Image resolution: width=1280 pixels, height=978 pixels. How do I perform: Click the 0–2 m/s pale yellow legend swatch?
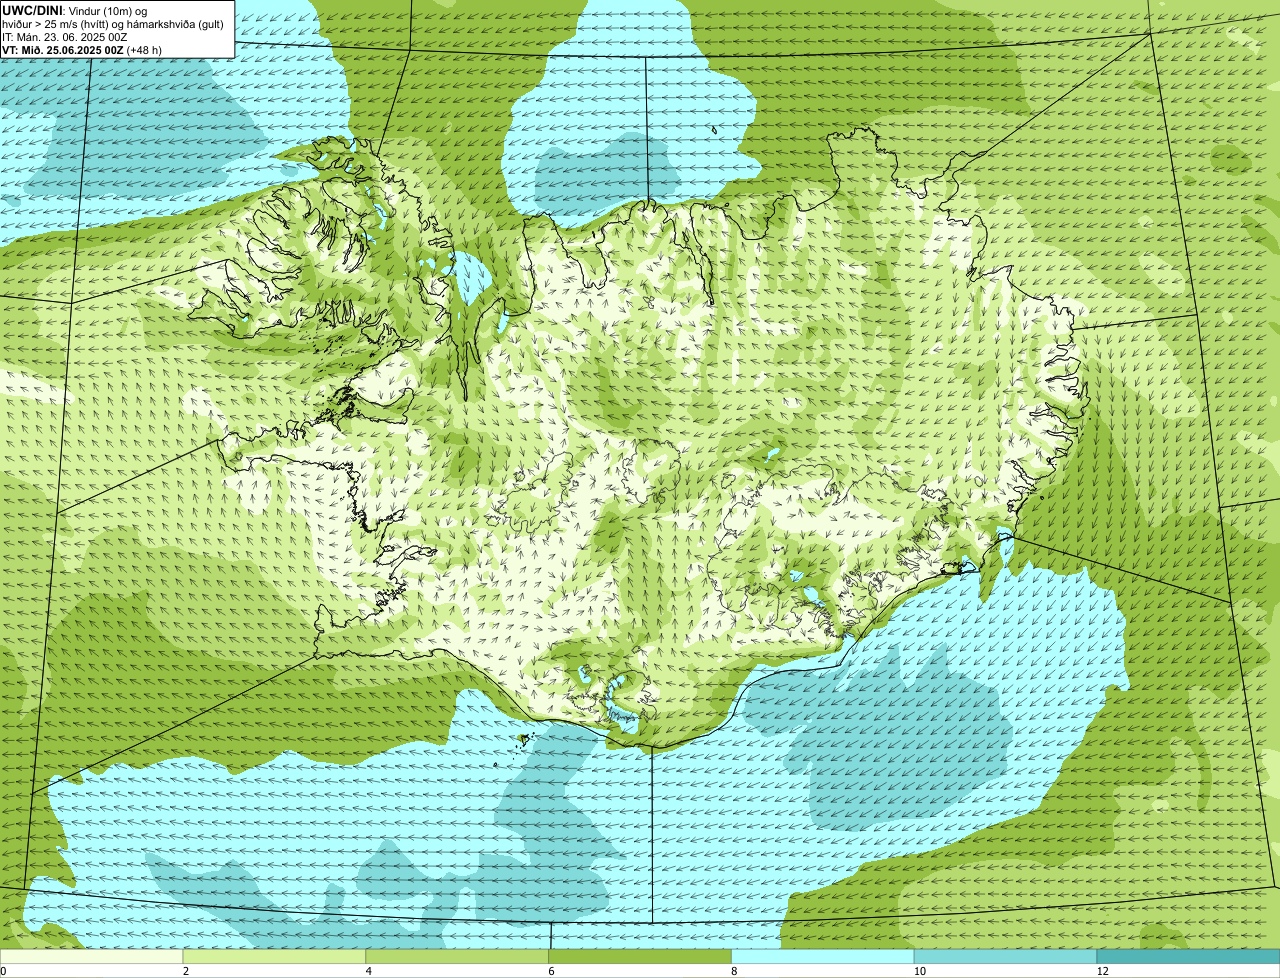[92, 957]
